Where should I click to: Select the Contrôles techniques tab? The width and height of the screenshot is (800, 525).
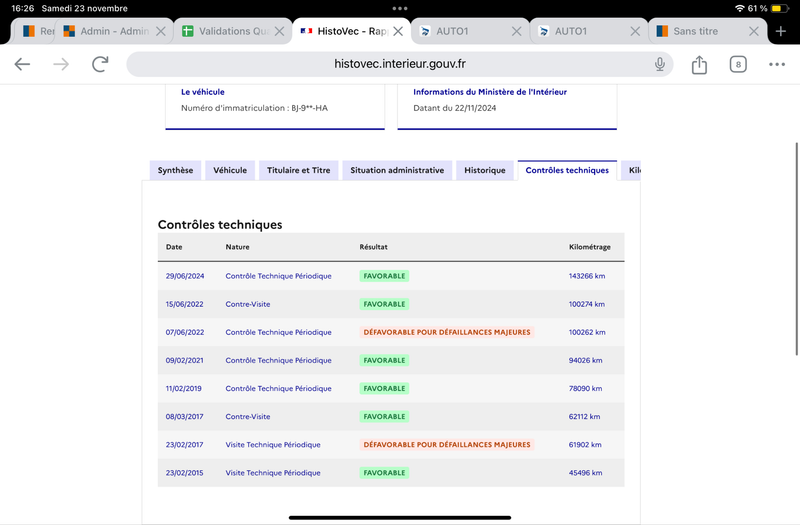567,170
